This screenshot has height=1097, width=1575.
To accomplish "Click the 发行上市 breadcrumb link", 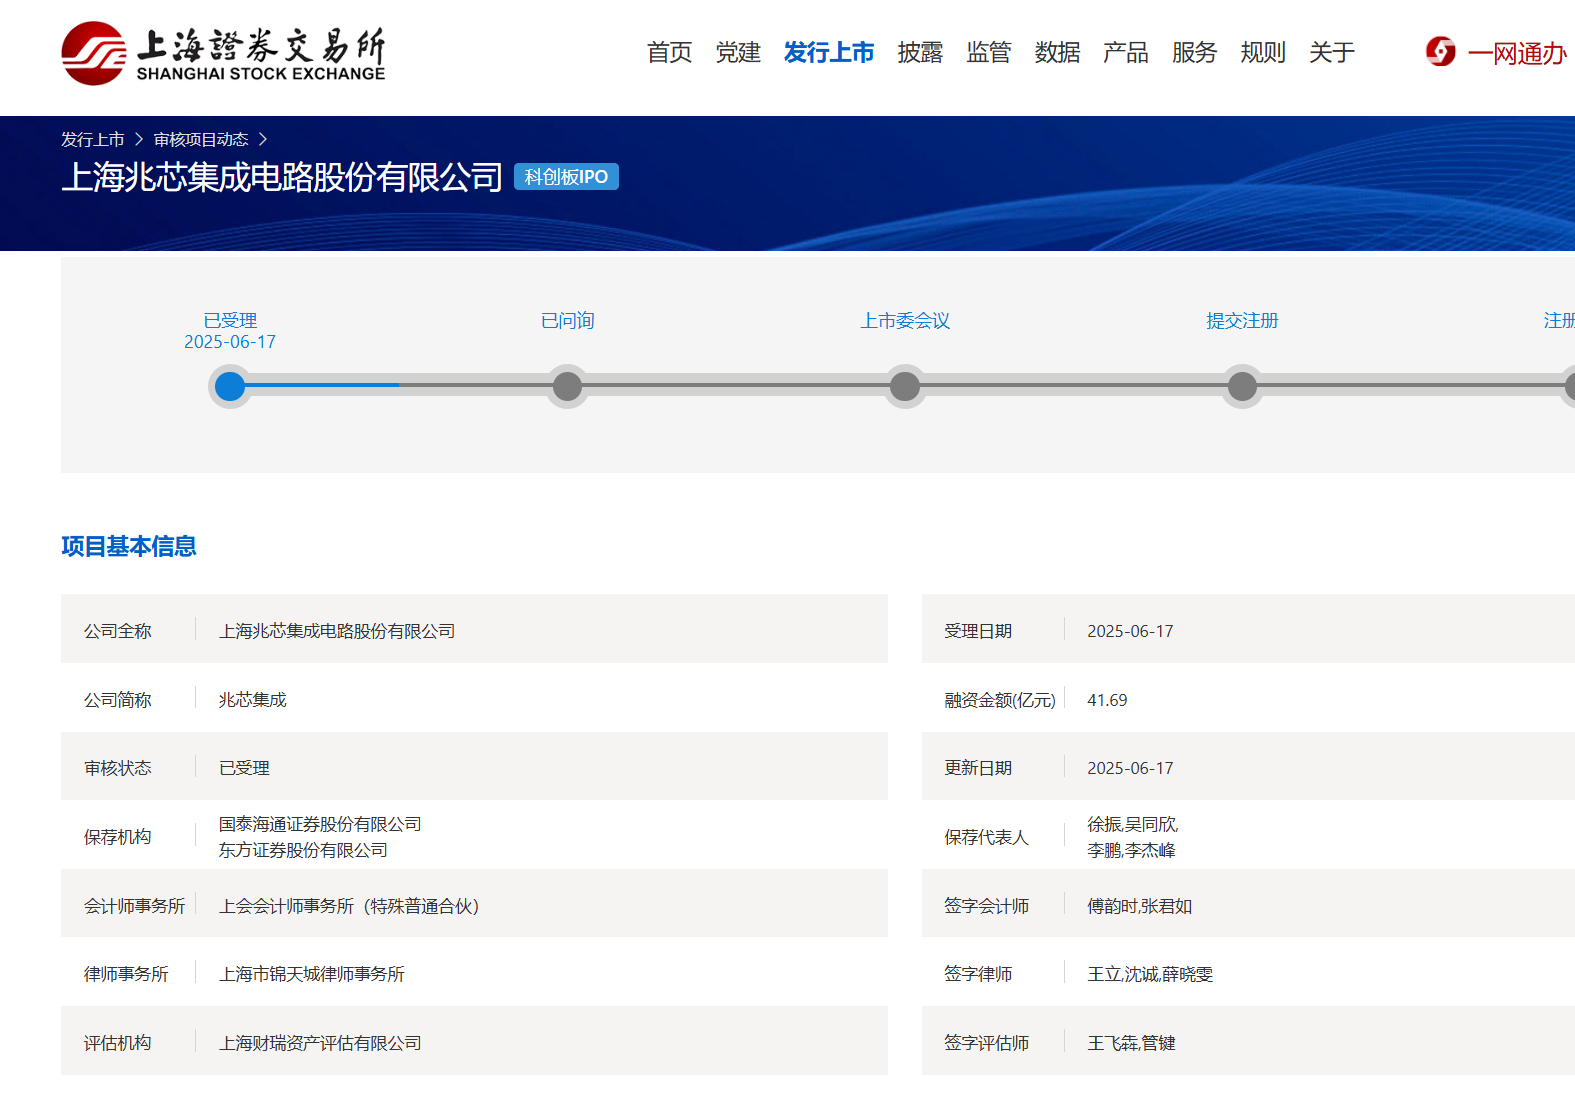I will [93, 140].
